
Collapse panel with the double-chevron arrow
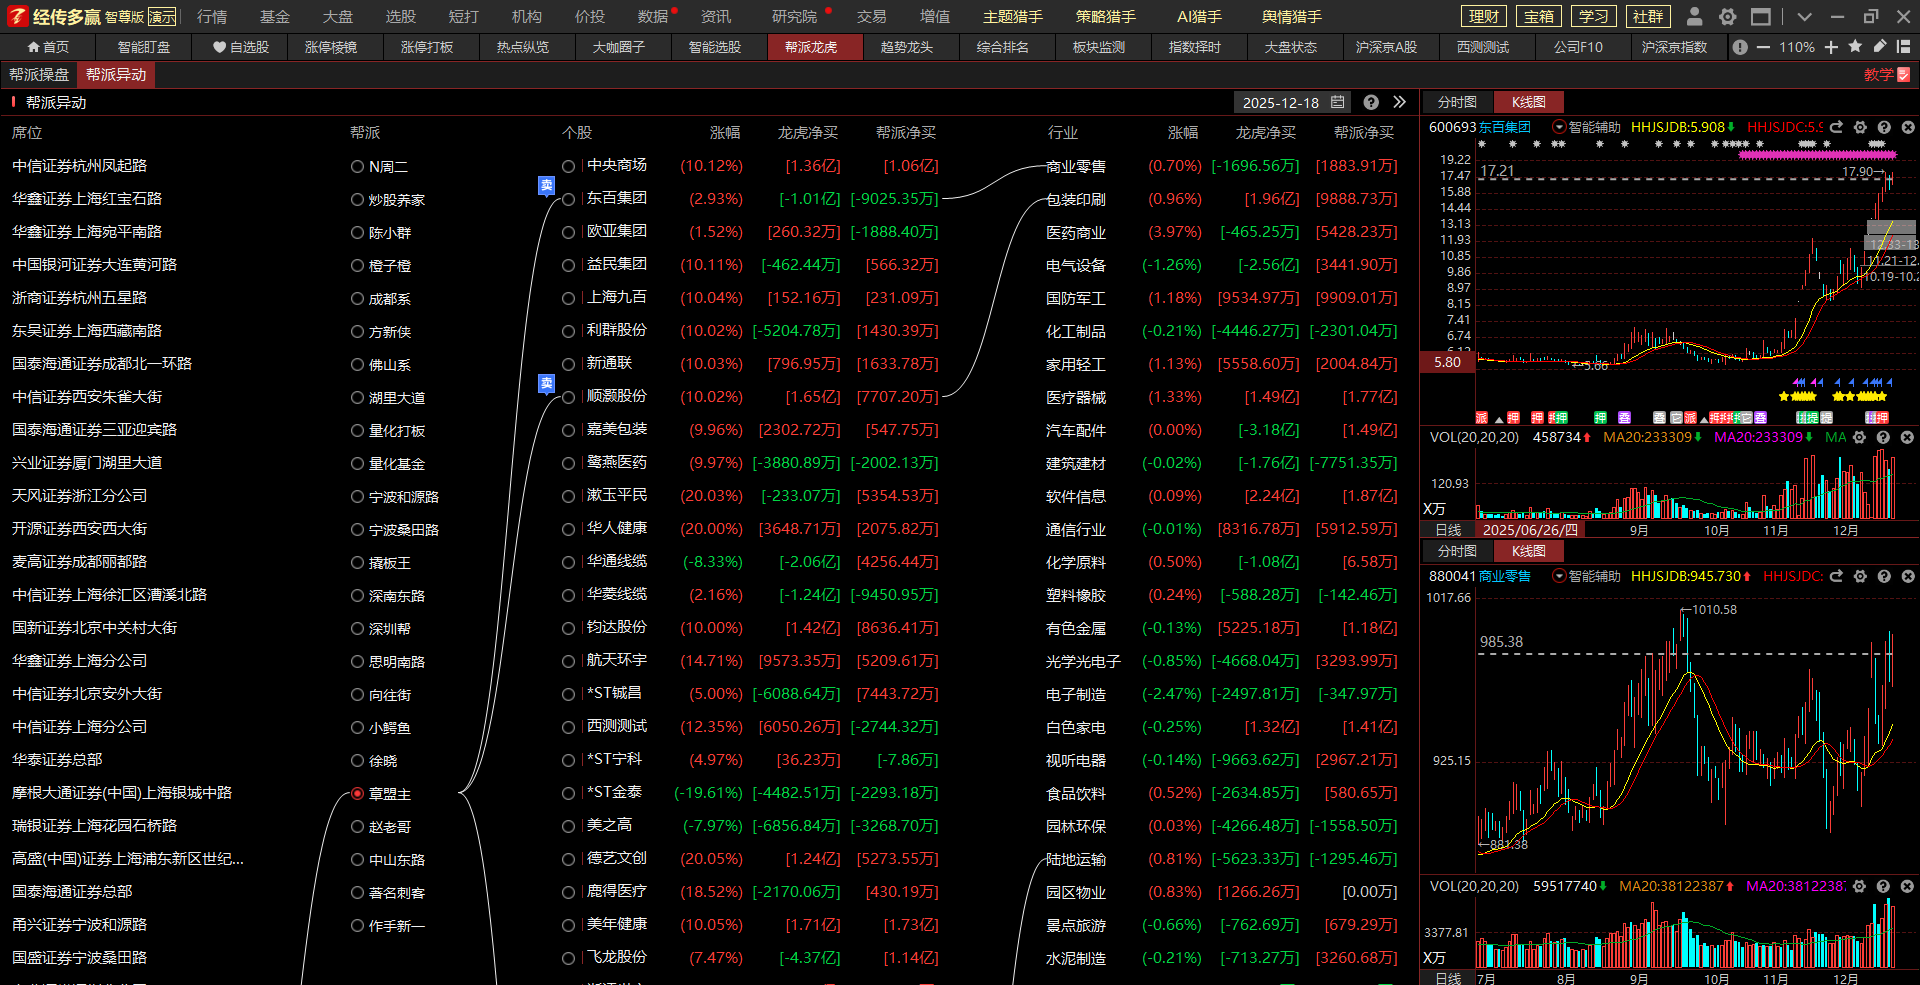click(x=1399, y=102)
